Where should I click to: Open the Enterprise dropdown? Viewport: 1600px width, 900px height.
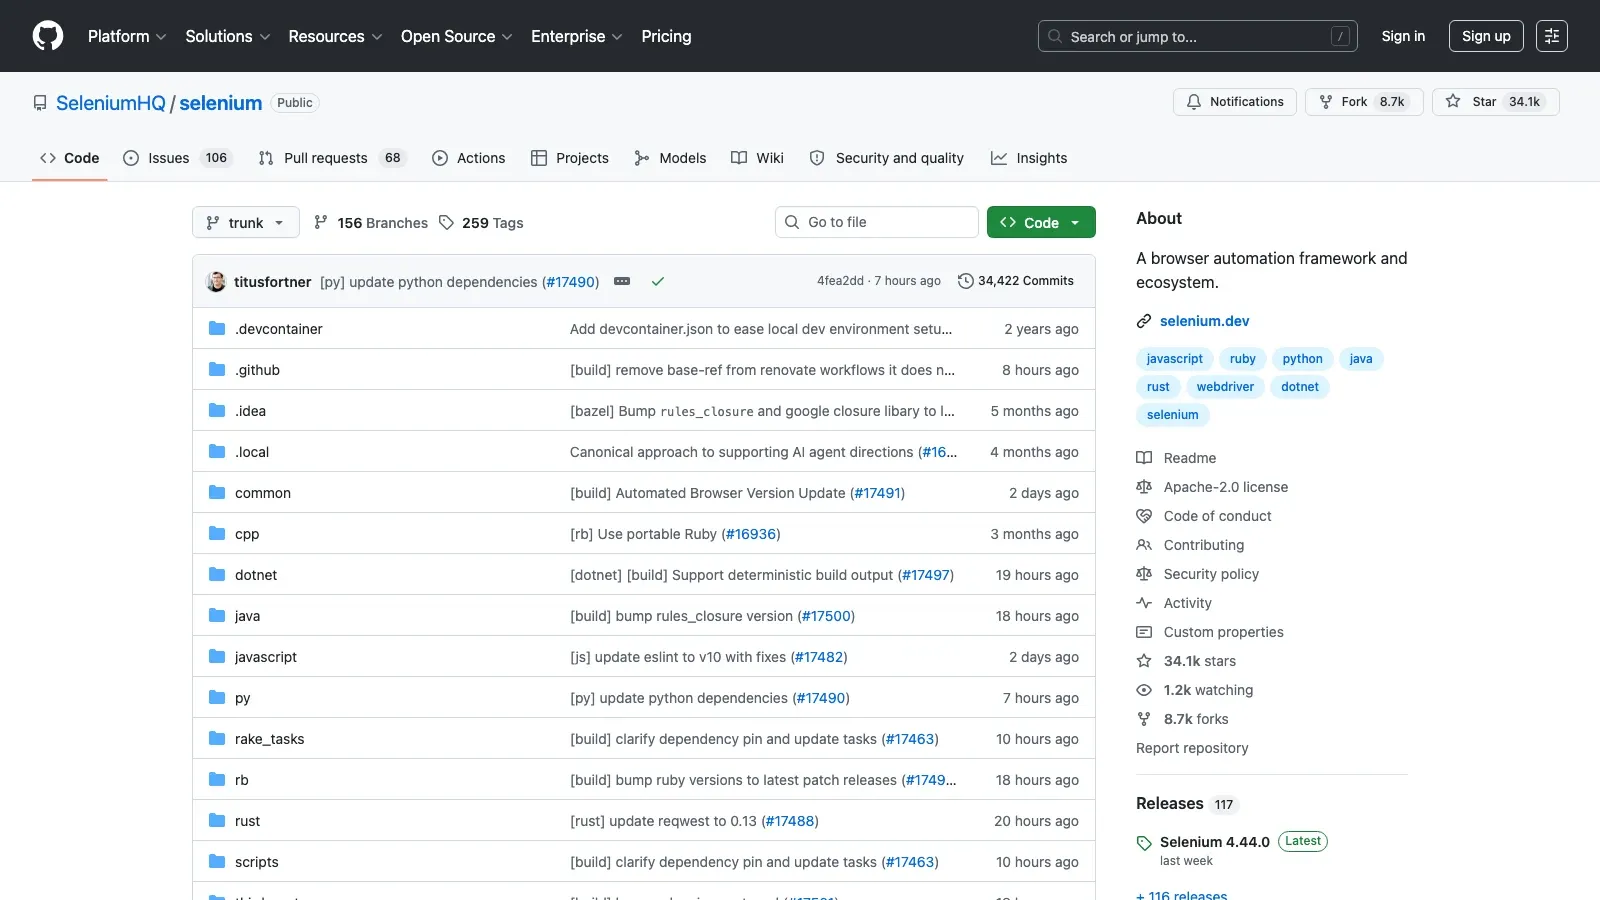577,36
